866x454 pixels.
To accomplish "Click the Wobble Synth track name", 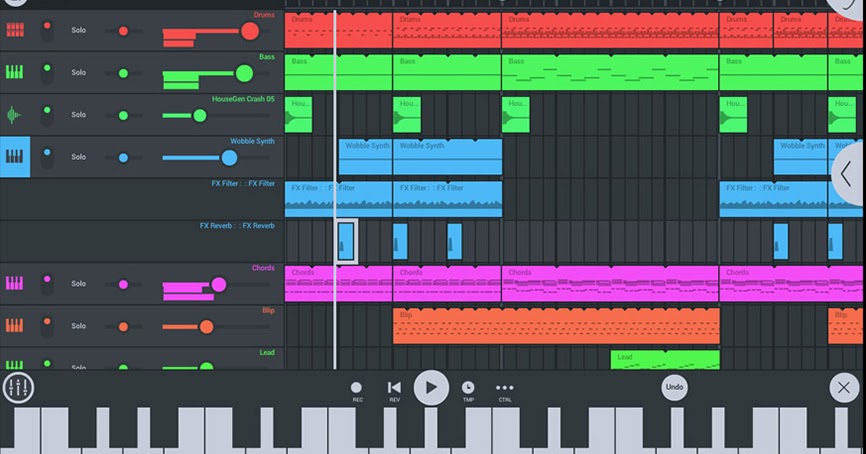I will pos(252,141).
